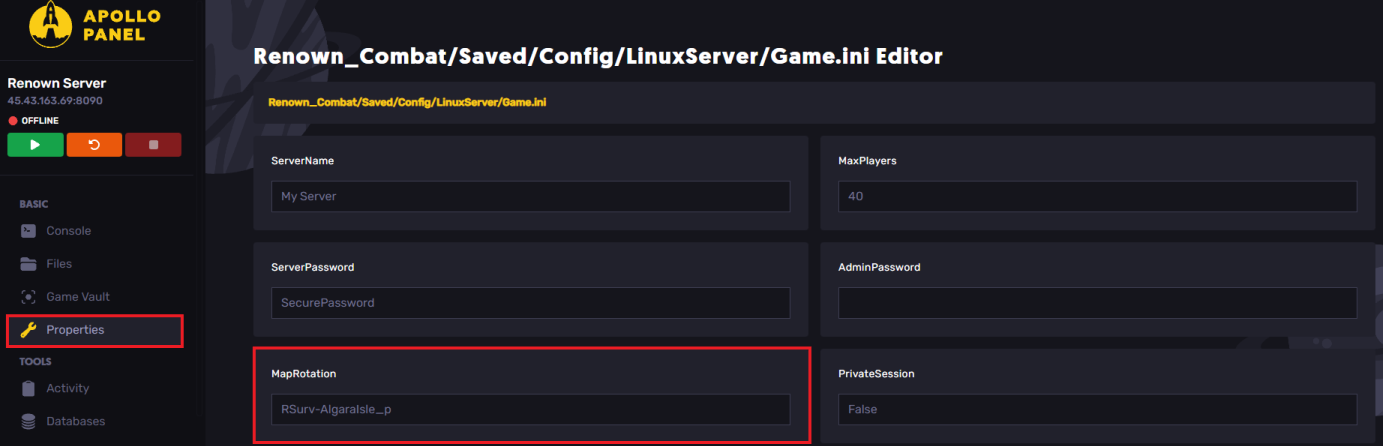Edit the MapRotation value field
The image size is (1383, 446).
tap(530, 409)
